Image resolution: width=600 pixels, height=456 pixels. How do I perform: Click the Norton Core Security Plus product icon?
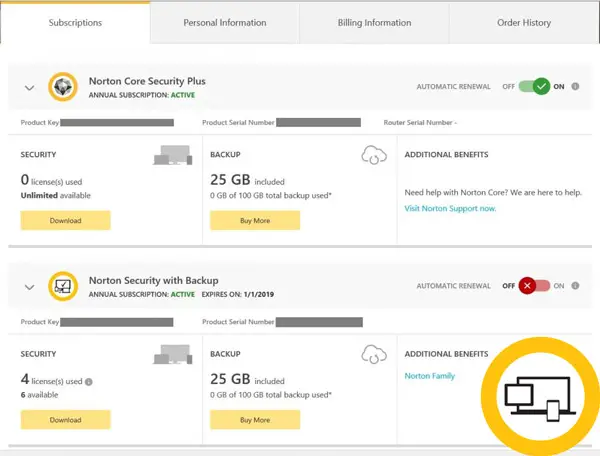click(65, 87)
